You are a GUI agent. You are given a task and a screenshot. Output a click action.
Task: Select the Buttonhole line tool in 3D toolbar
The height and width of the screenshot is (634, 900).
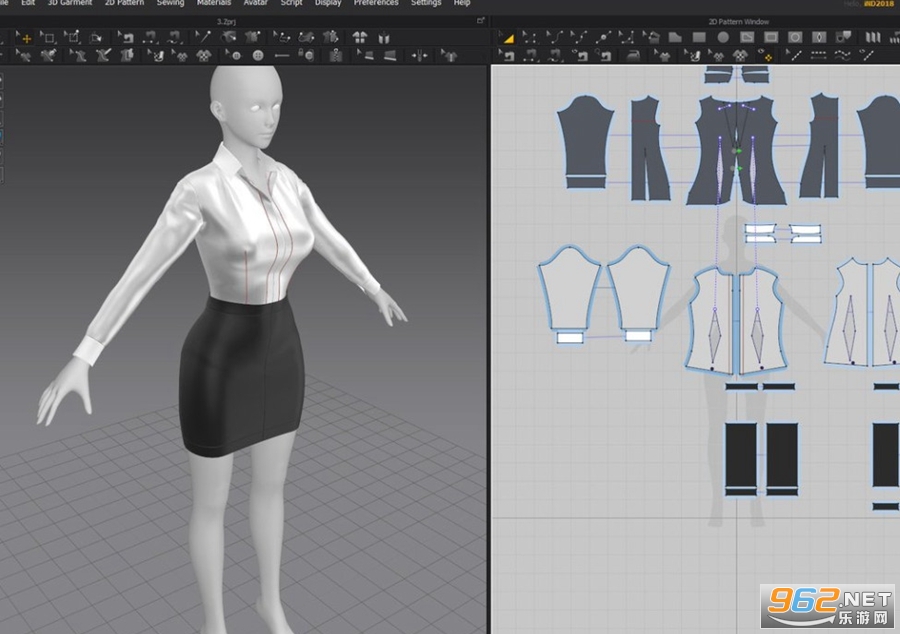click(282, 55)
